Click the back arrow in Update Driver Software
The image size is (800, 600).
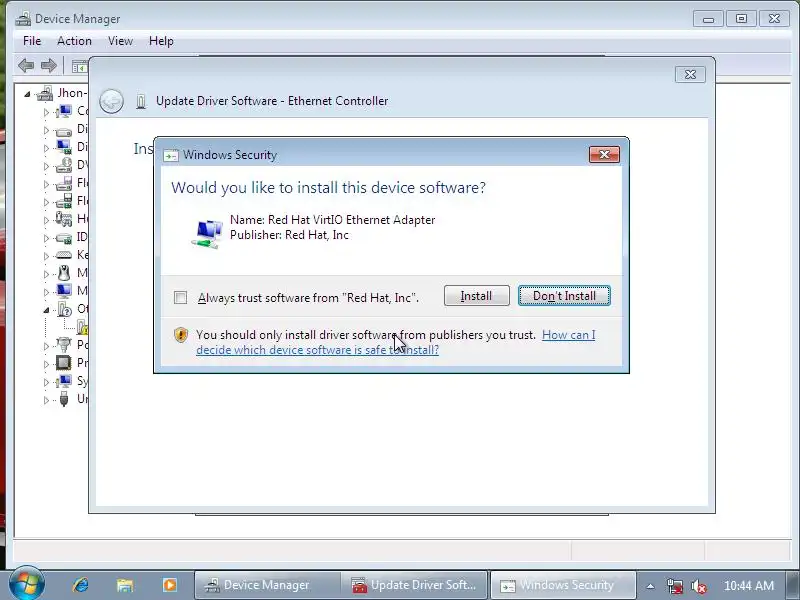pos(111,101)
